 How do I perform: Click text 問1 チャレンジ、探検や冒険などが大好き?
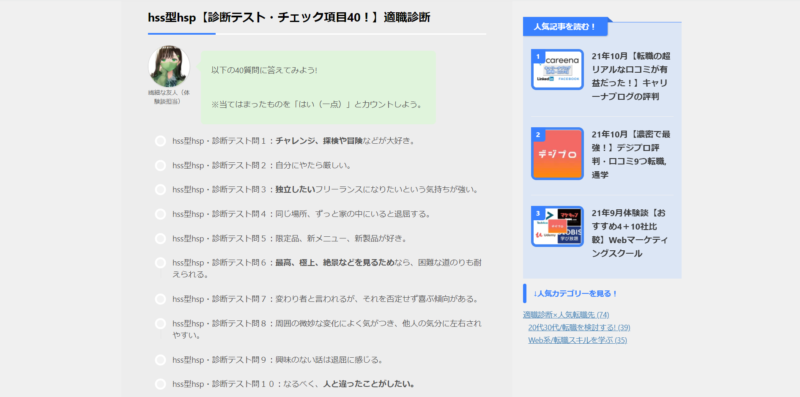click(293, 141)
